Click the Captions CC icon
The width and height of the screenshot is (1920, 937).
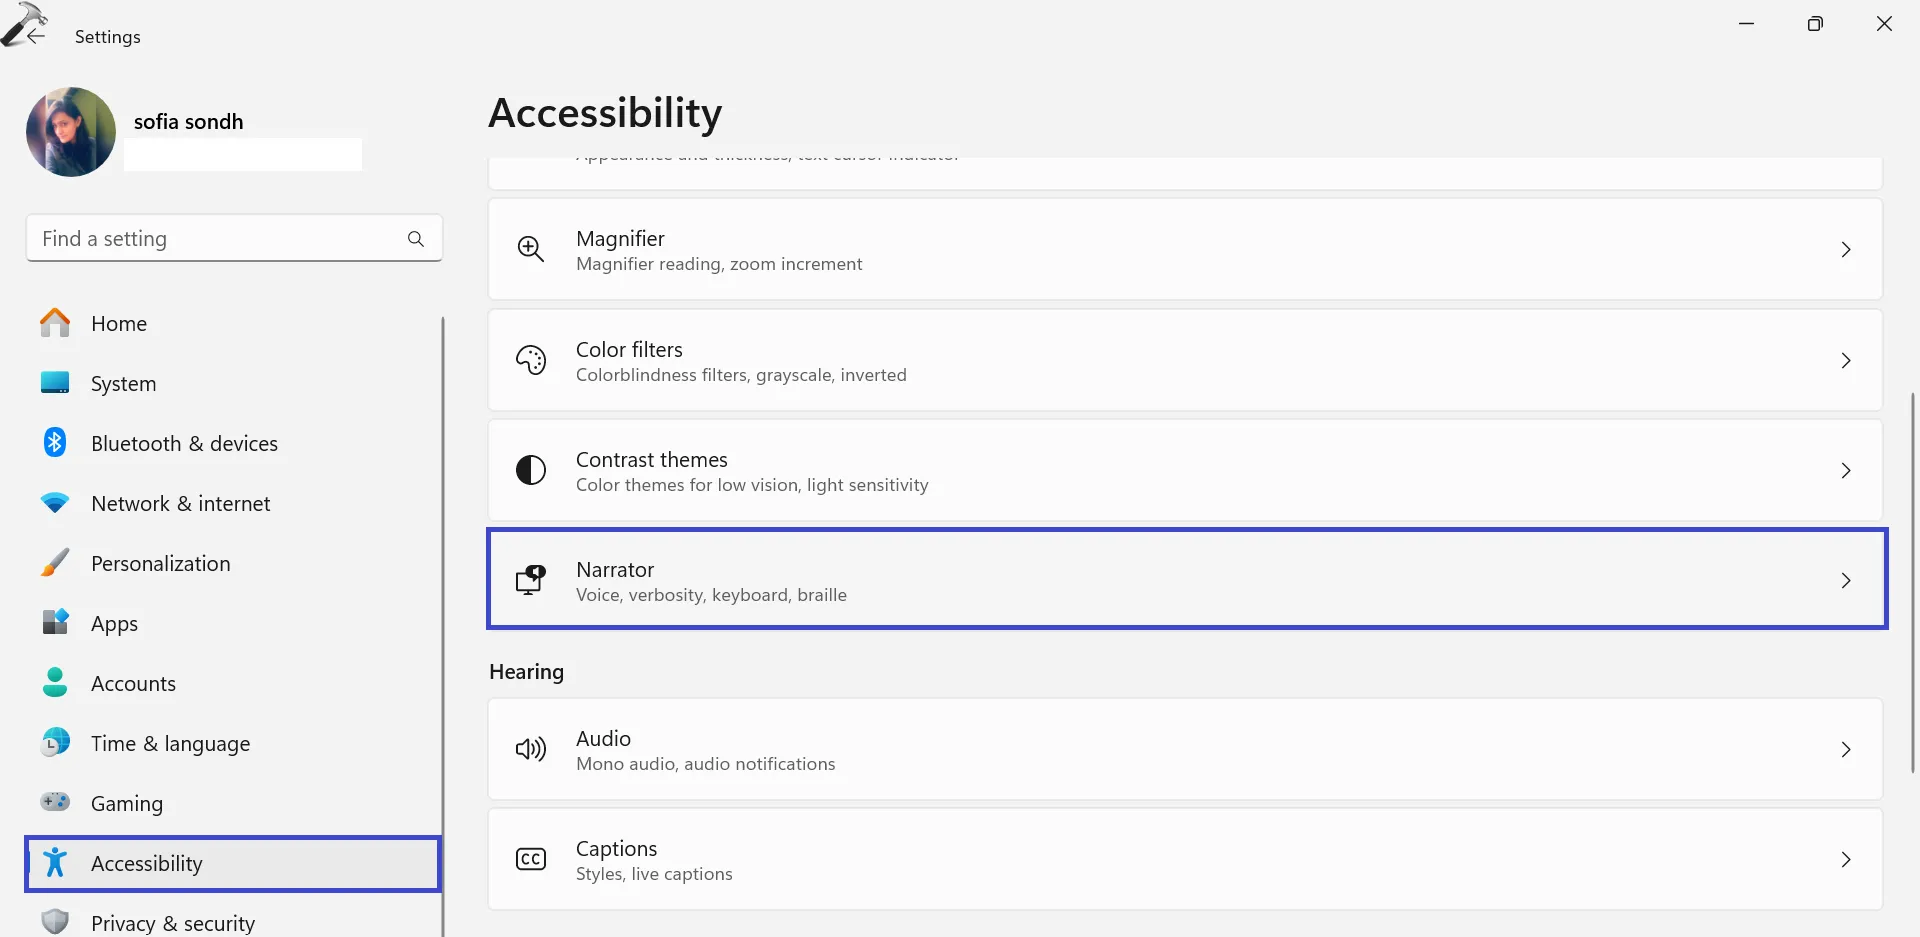[530, 859]
